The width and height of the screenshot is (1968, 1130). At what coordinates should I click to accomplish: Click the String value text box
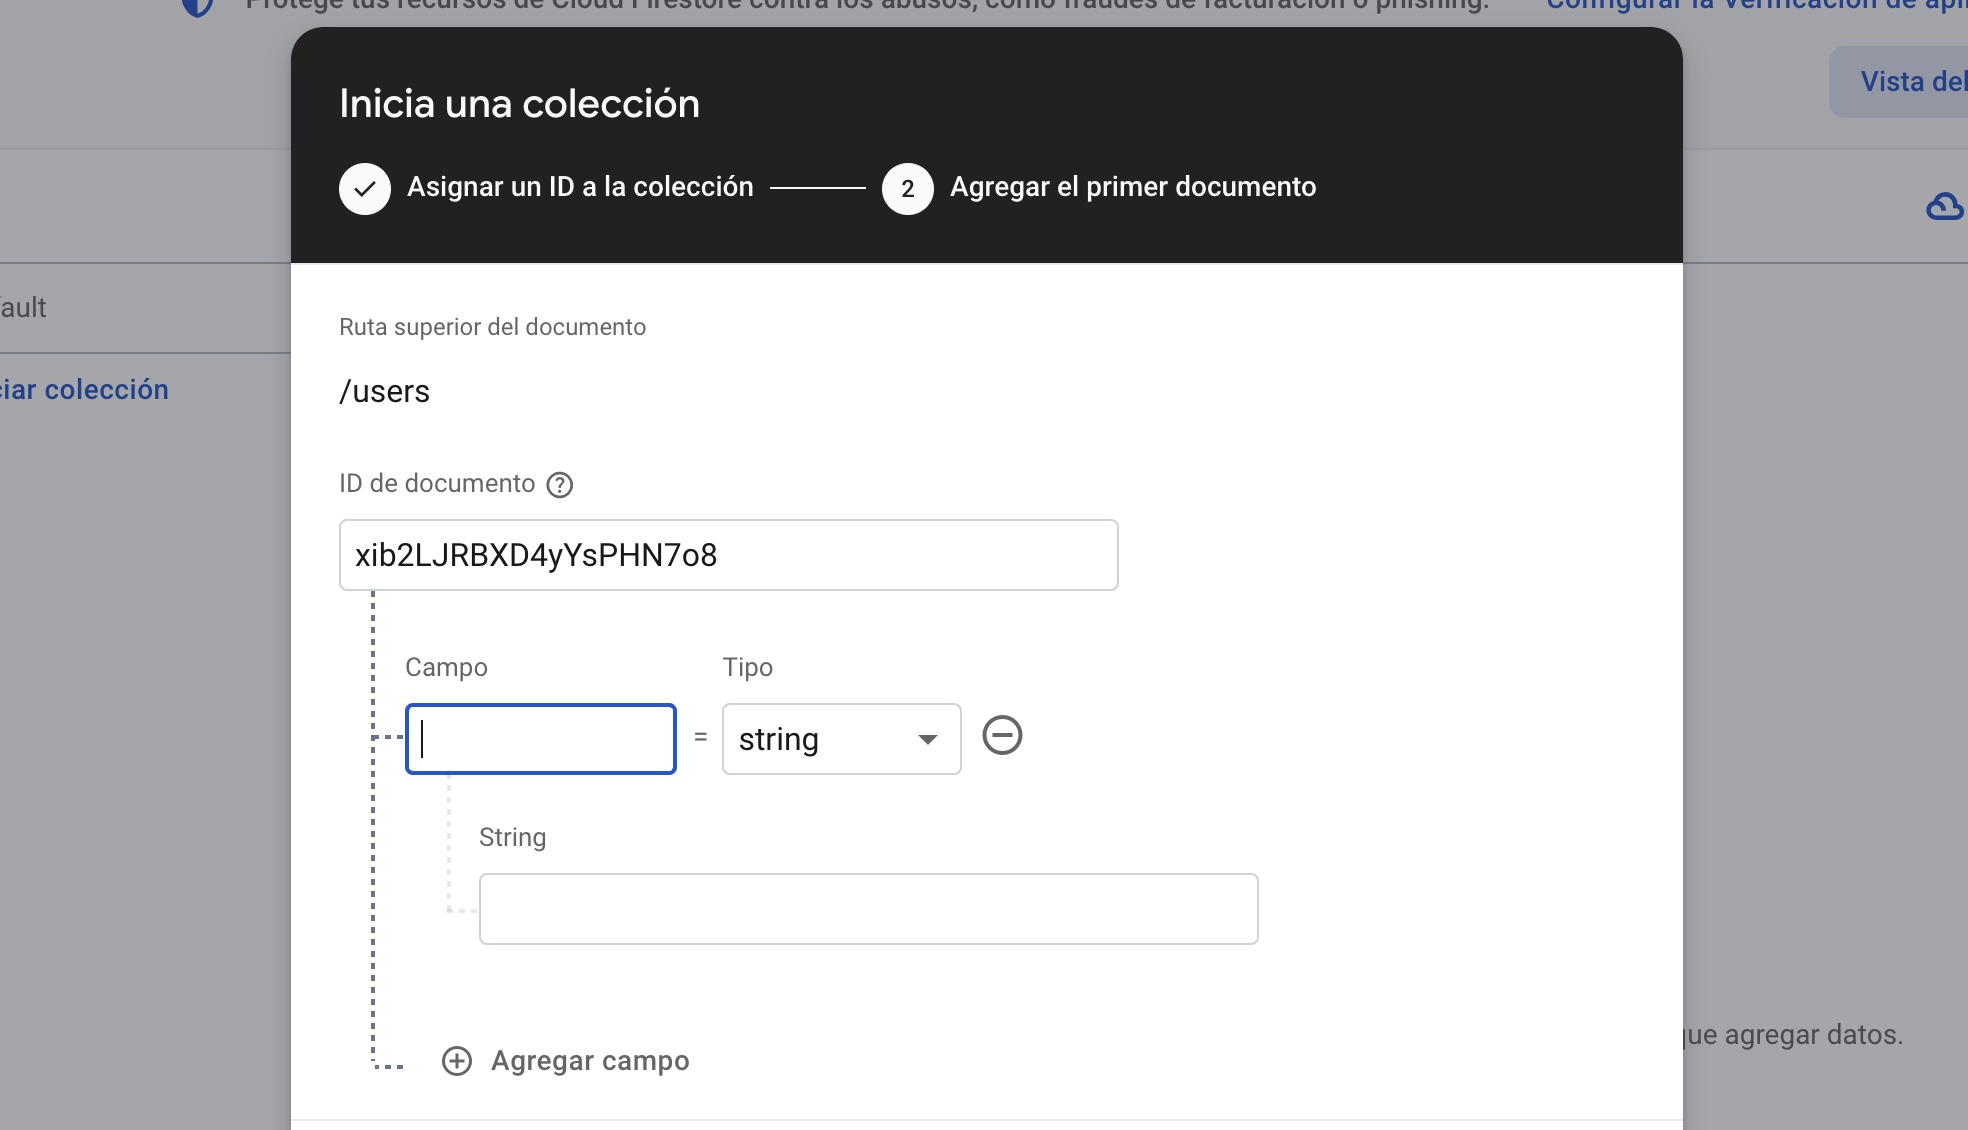868,908
